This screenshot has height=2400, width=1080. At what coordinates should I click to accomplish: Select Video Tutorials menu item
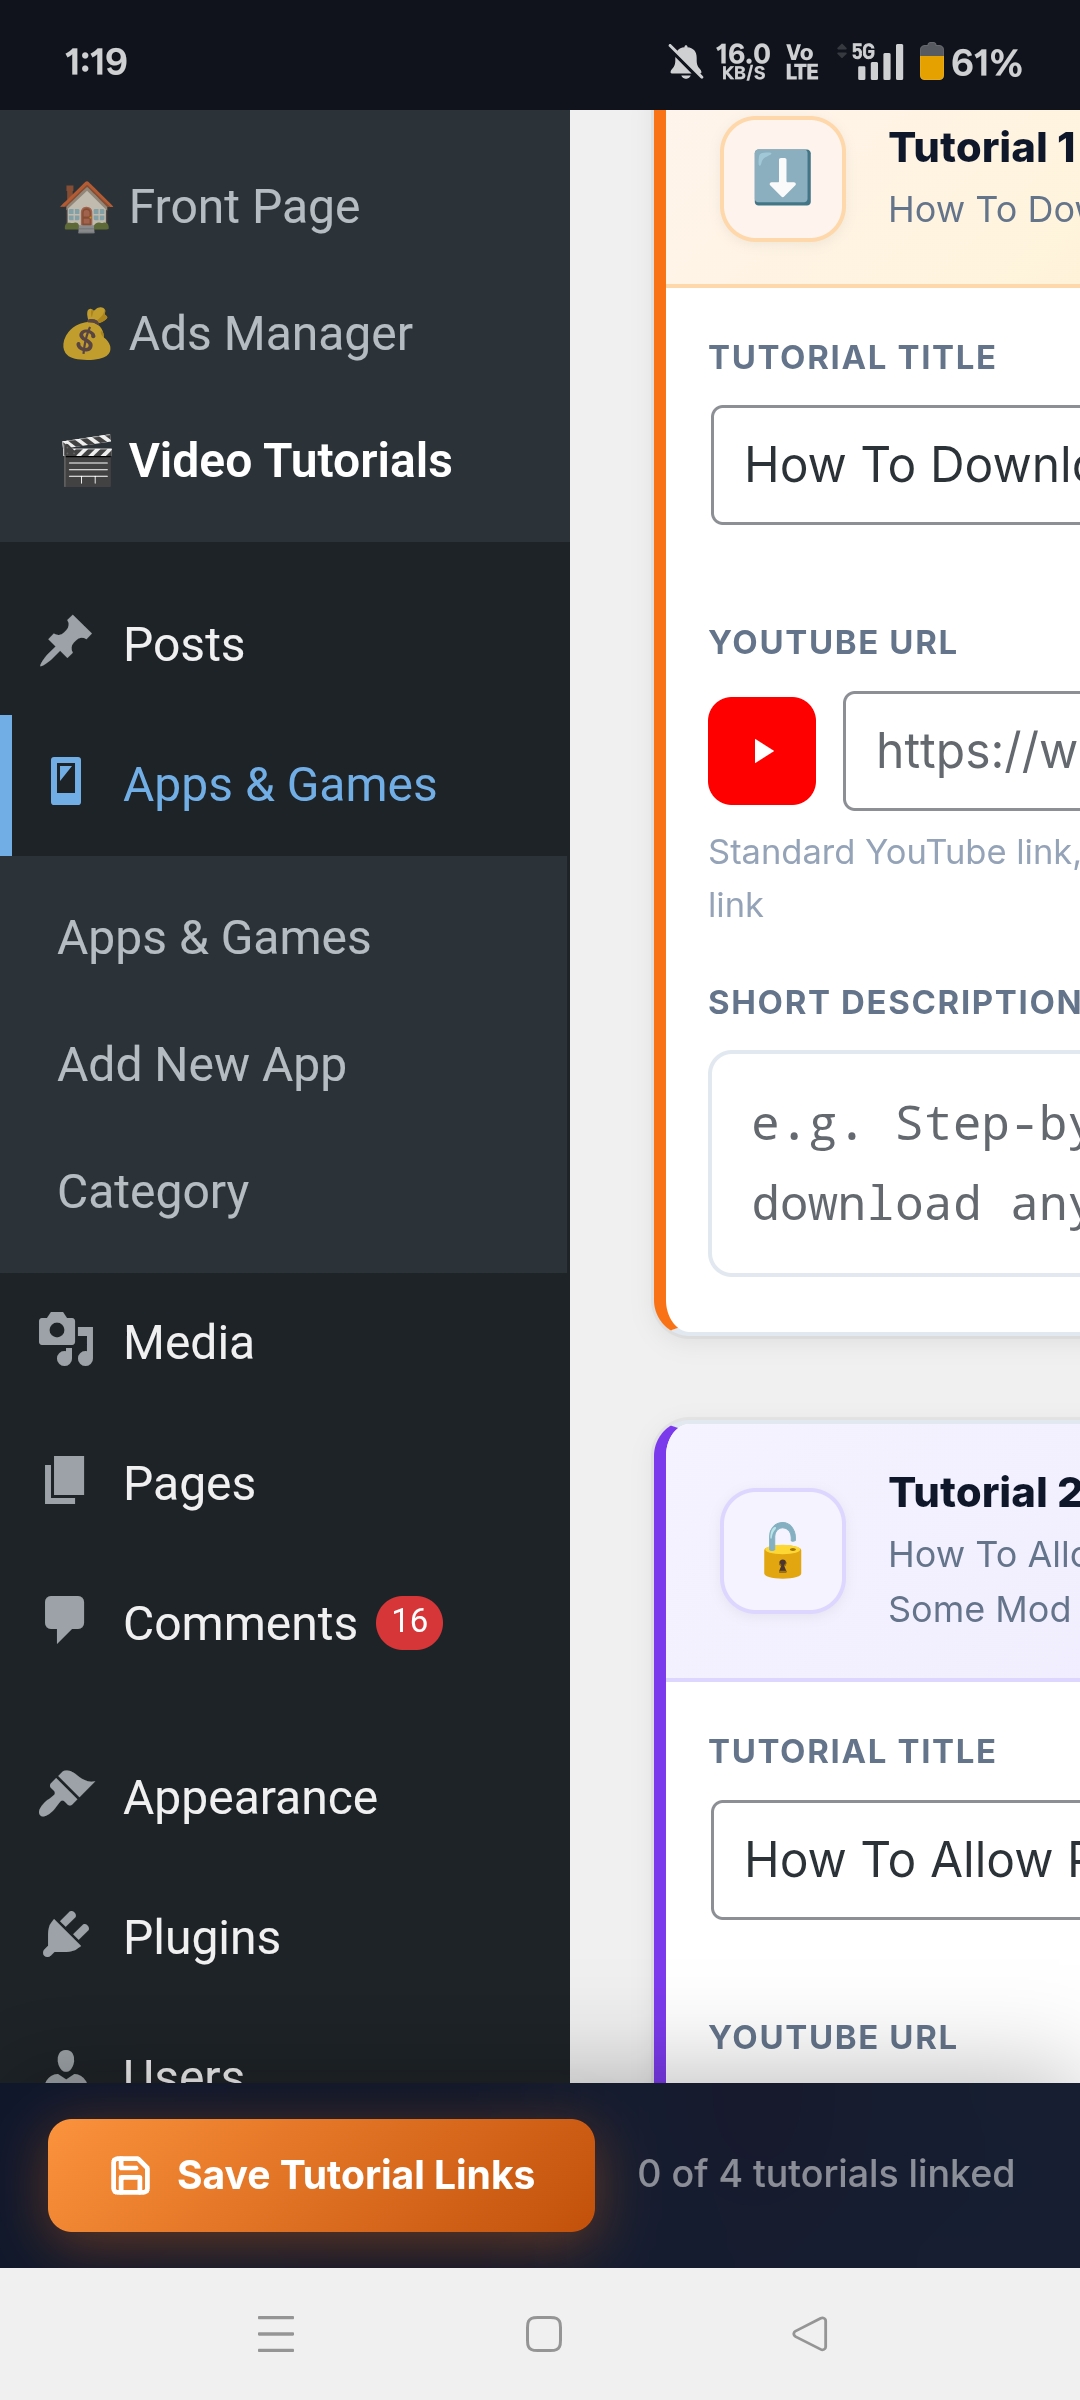285,461
